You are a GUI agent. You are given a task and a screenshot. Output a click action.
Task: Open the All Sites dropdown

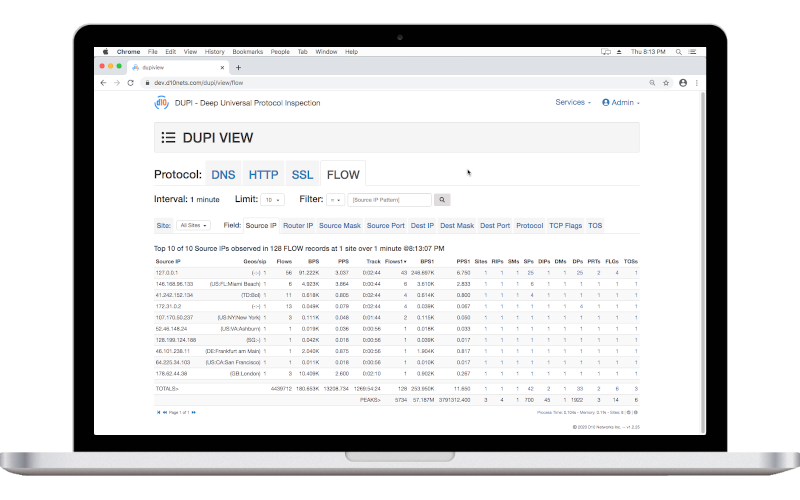click(193, 225)
